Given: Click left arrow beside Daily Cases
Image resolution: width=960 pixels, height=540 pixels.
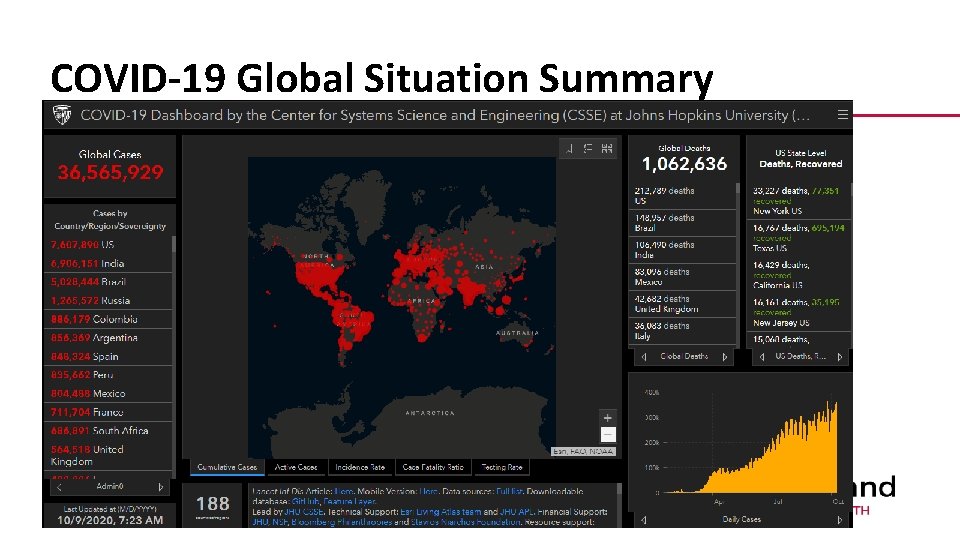Looking at the screenshot, I should pyautogui.click(x=644, y=520).
